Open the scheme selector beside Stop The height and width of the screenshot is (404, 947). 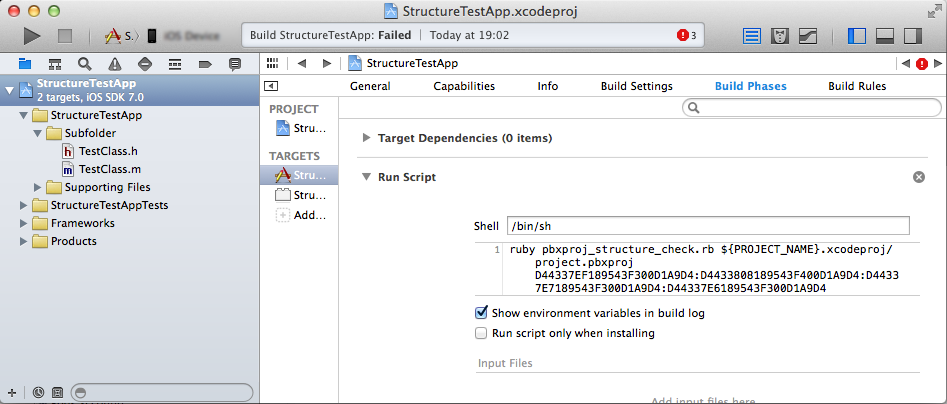121,36
